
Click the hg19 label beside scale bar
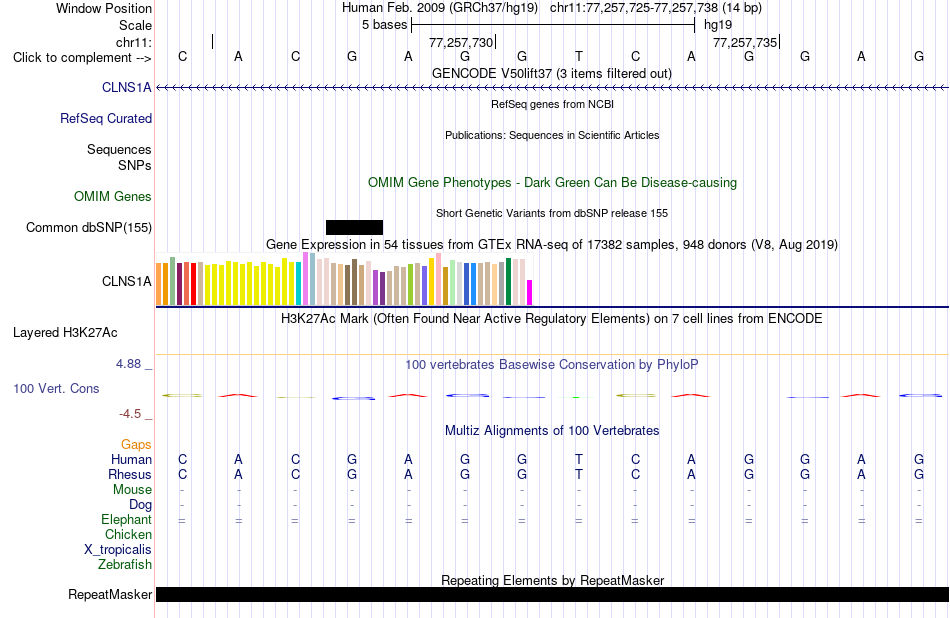[x=718, y=25]
